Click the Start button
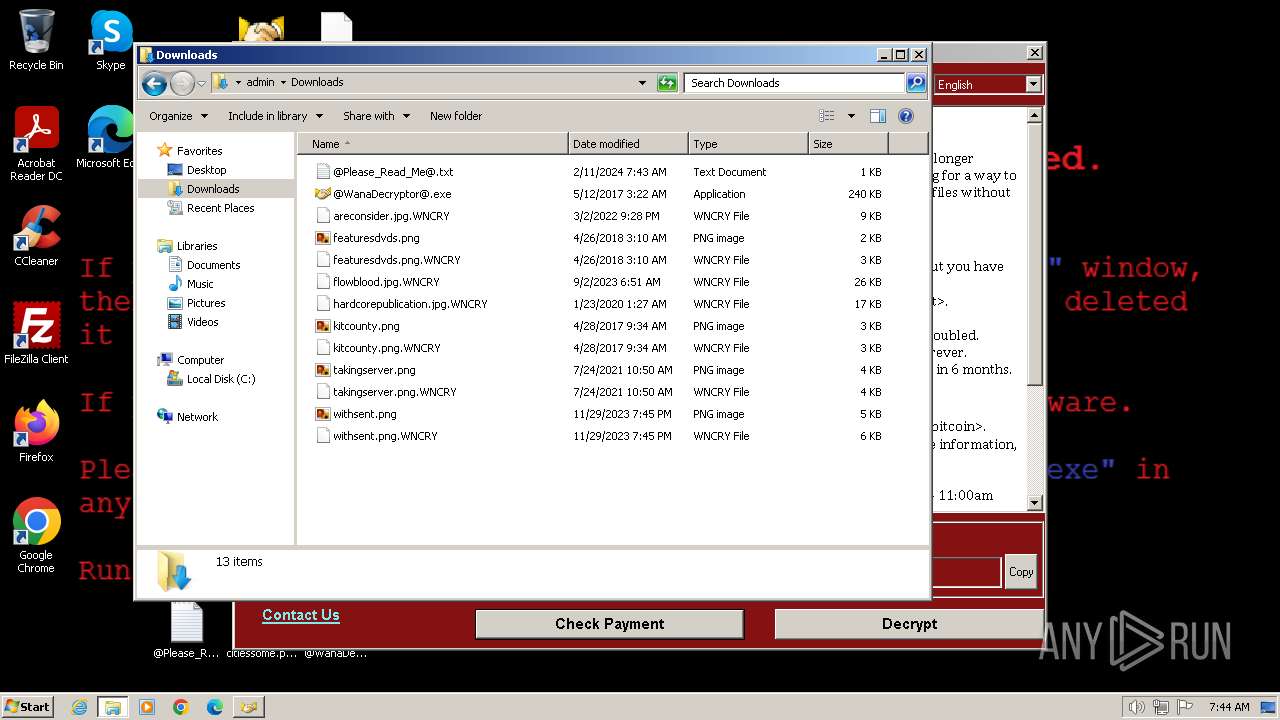The image size is (1280, 720). 28,706
